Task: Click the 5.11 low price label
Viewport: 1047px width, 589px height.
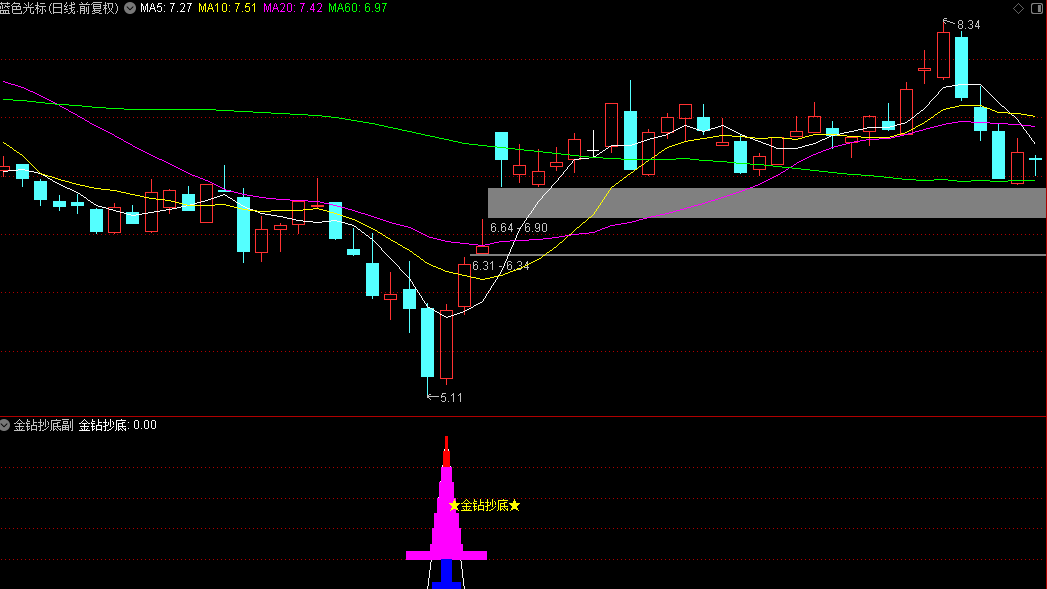Action: pos(451,398)
